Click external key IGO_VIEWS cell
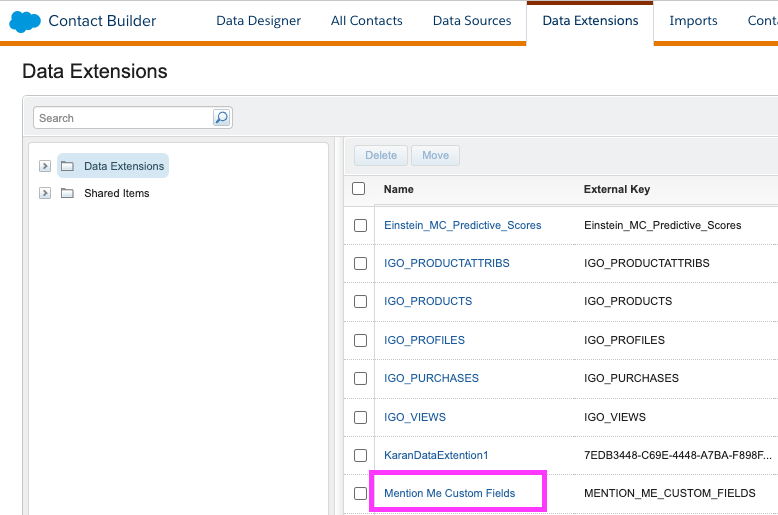The height and width of the screenshot is (515, 778). 615,417
